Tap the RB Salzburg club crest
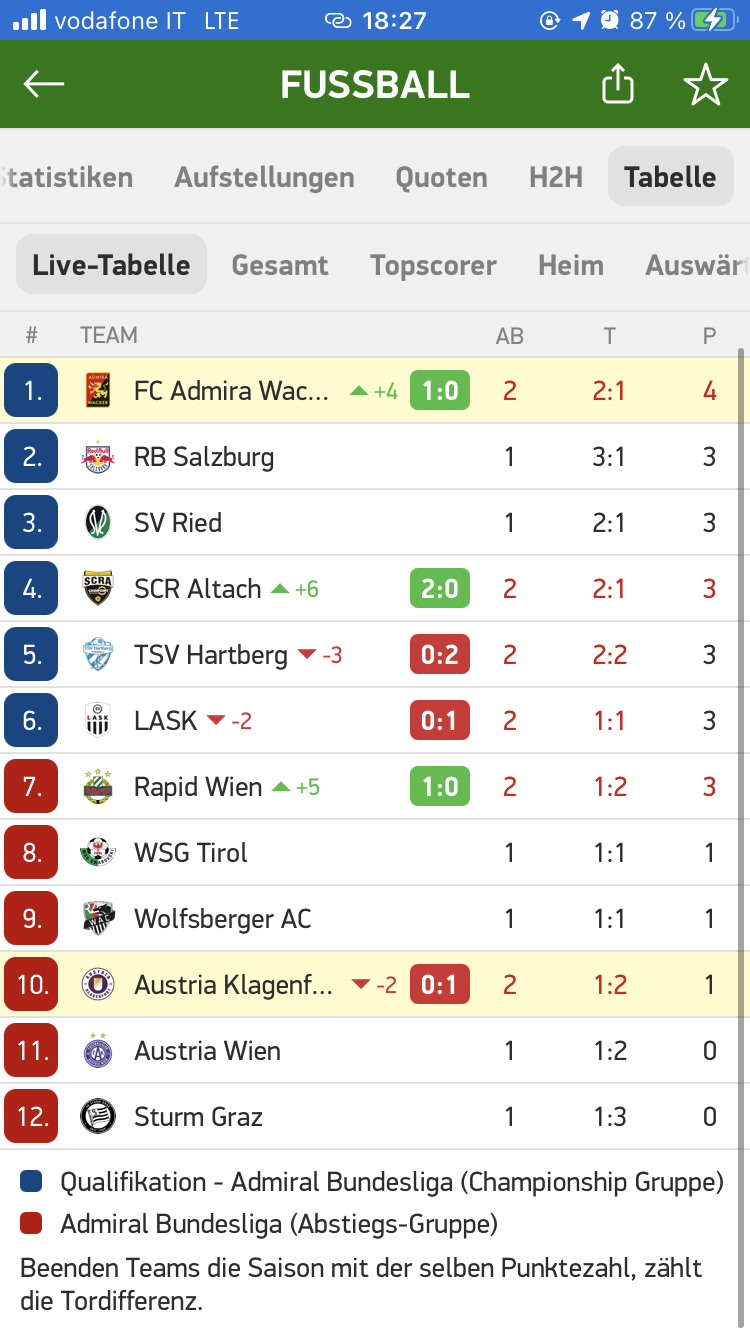 pyautogui.click(x=98, y=457)
